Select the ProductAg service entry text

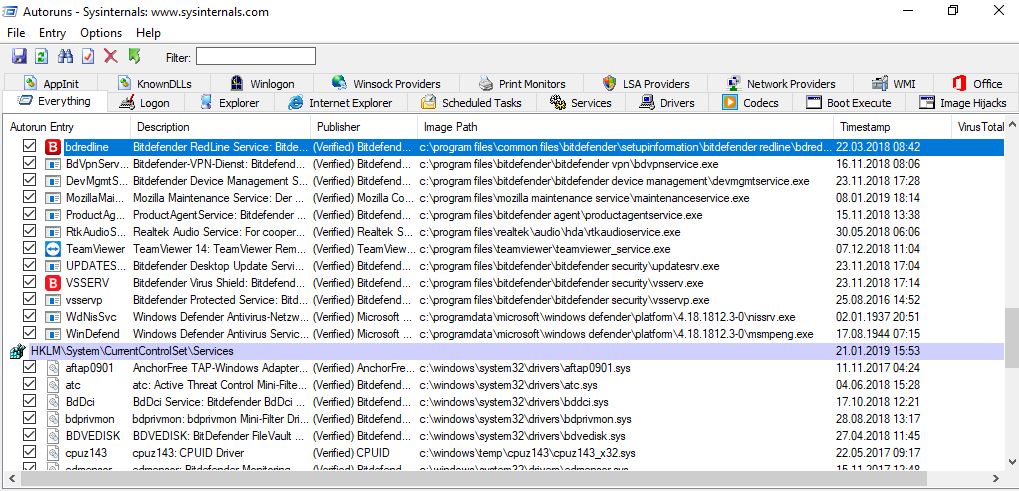coord(96,215)
